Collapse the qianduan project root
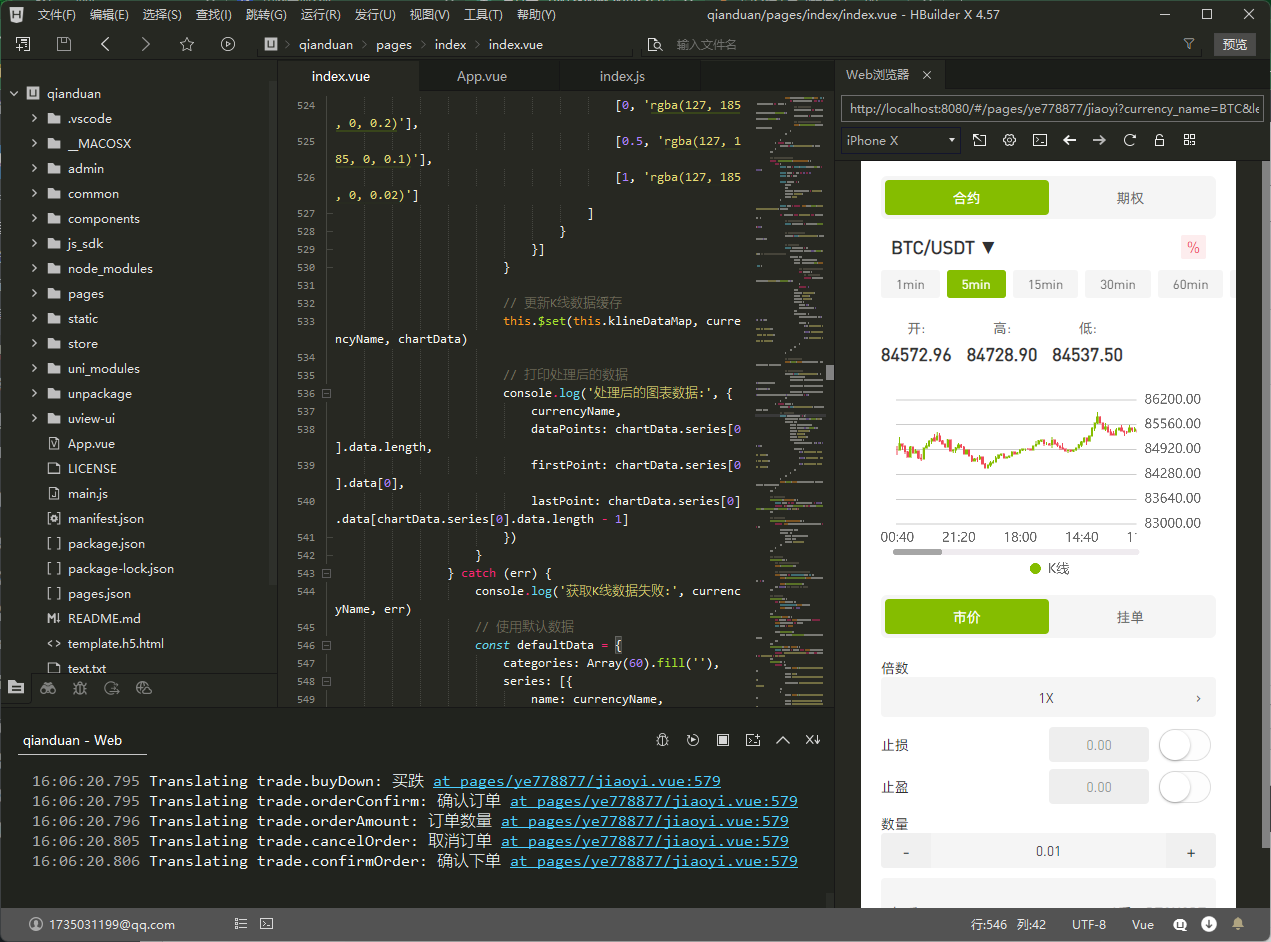The width and height of the screenshot is (1271, 942). tap(15, 94)
